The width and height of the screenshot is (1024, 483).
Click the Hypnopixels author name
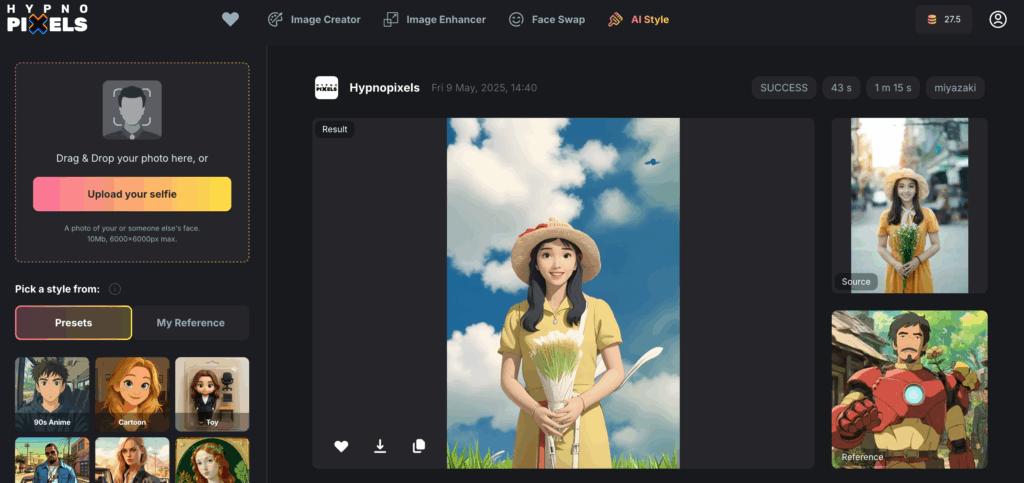(385, 87)
